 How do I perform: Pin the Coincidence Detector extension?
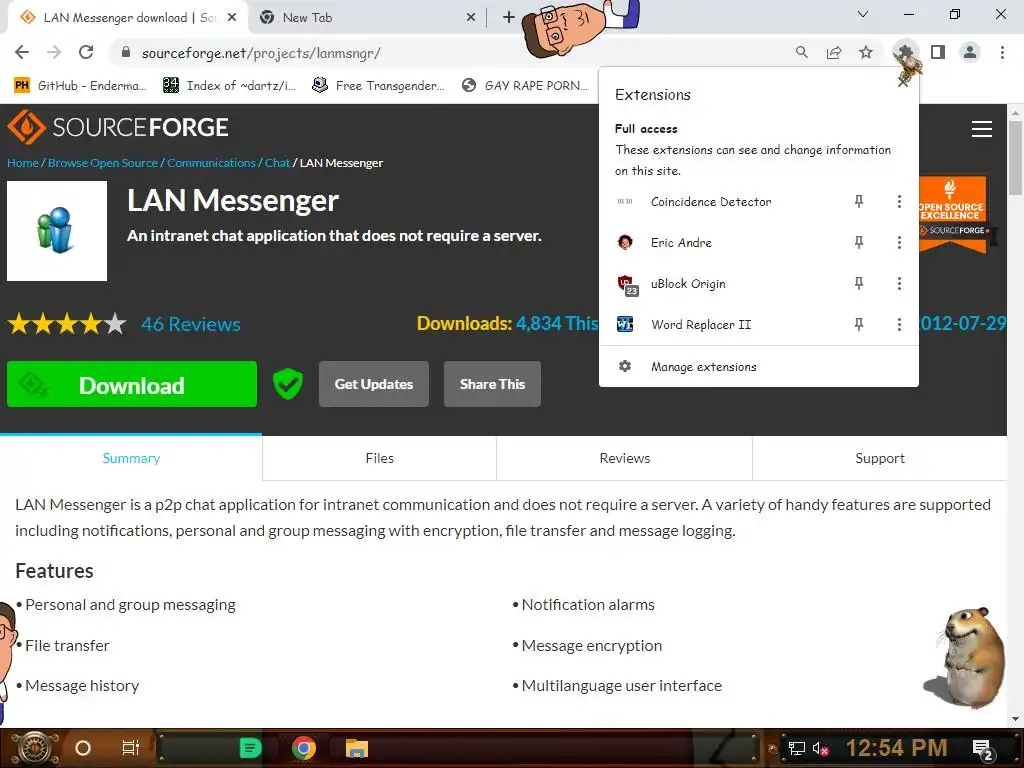(x=859, y=202)
